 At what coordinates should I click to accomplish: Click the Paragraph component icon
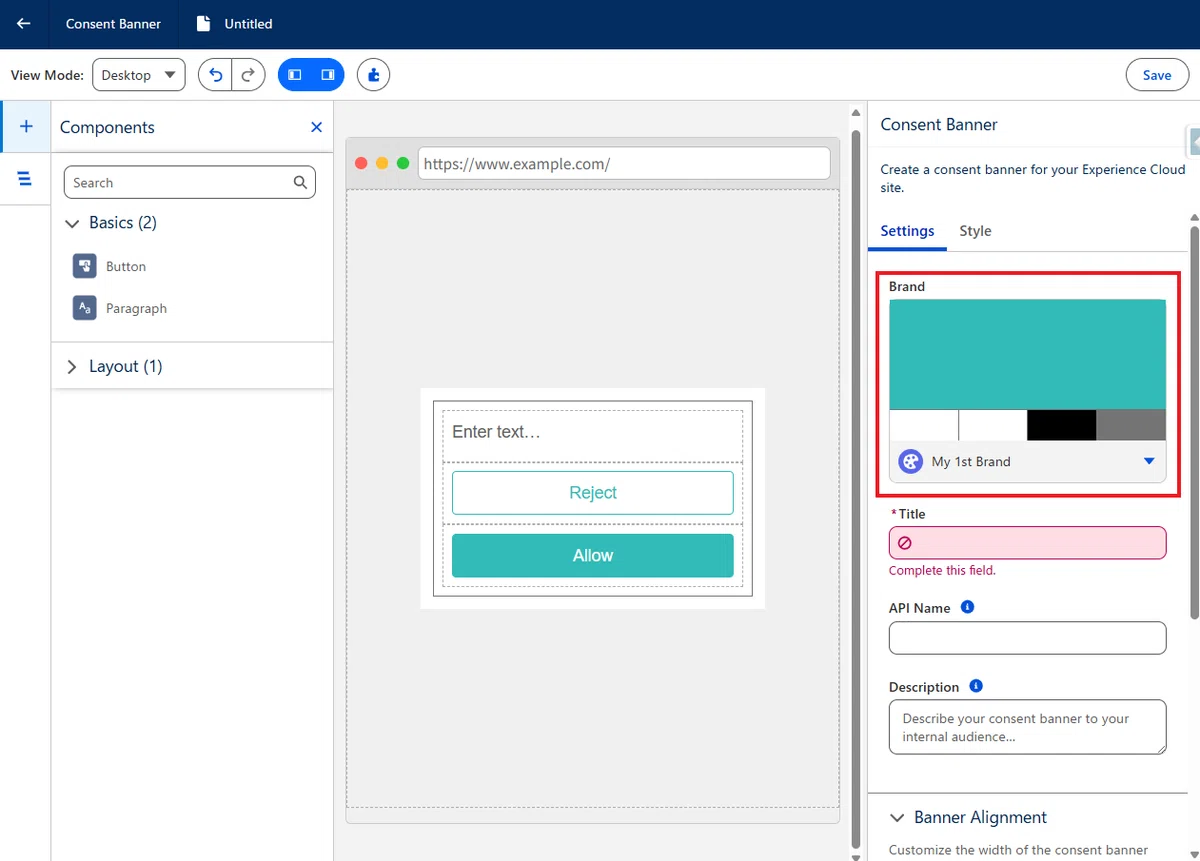pos(84,308)
